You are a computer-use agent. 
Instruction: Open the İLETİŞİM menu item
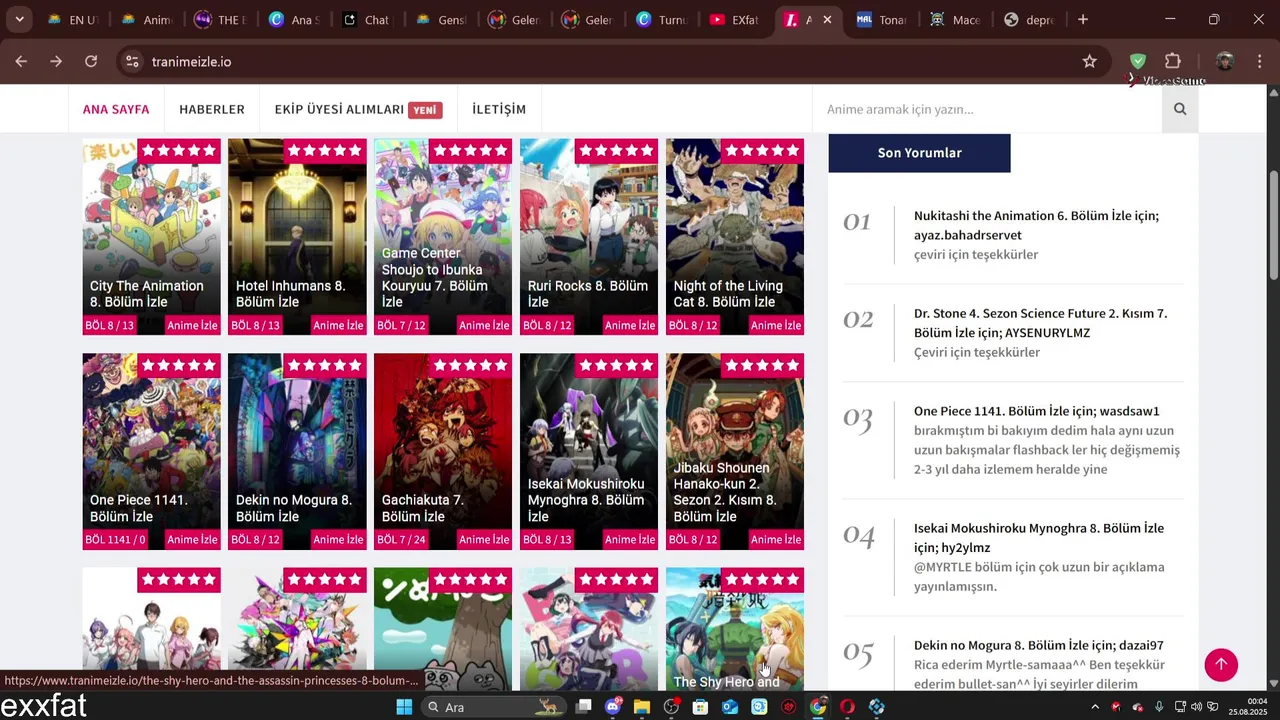[x=499, y=109]
